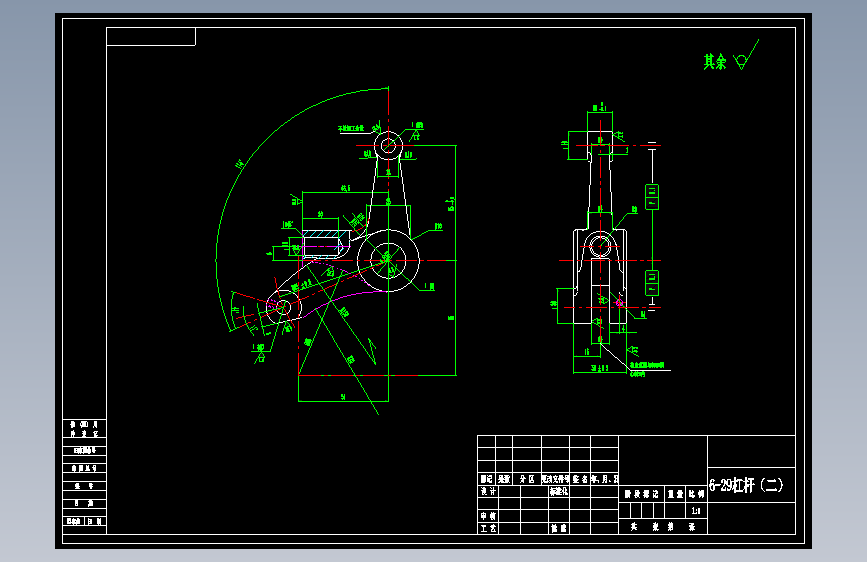Image resolution: width=867 pixels, height=562 pixels.
Task: Click the empty box at the drawing's top-left corner
Action: (151, 37)
